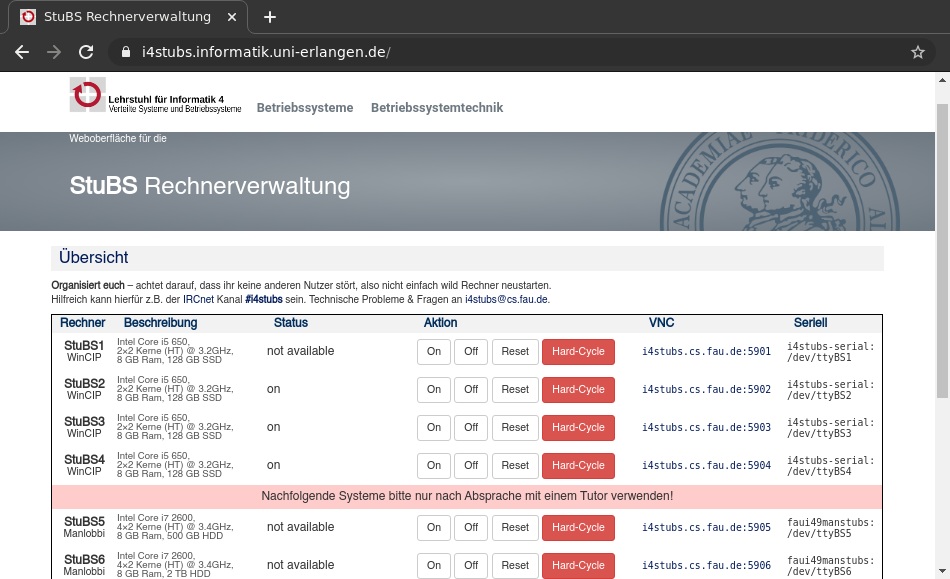This screenshot has width=950, height=579.
Task: Open the Betriebssystemtechnik menu item
Action: 436,108
